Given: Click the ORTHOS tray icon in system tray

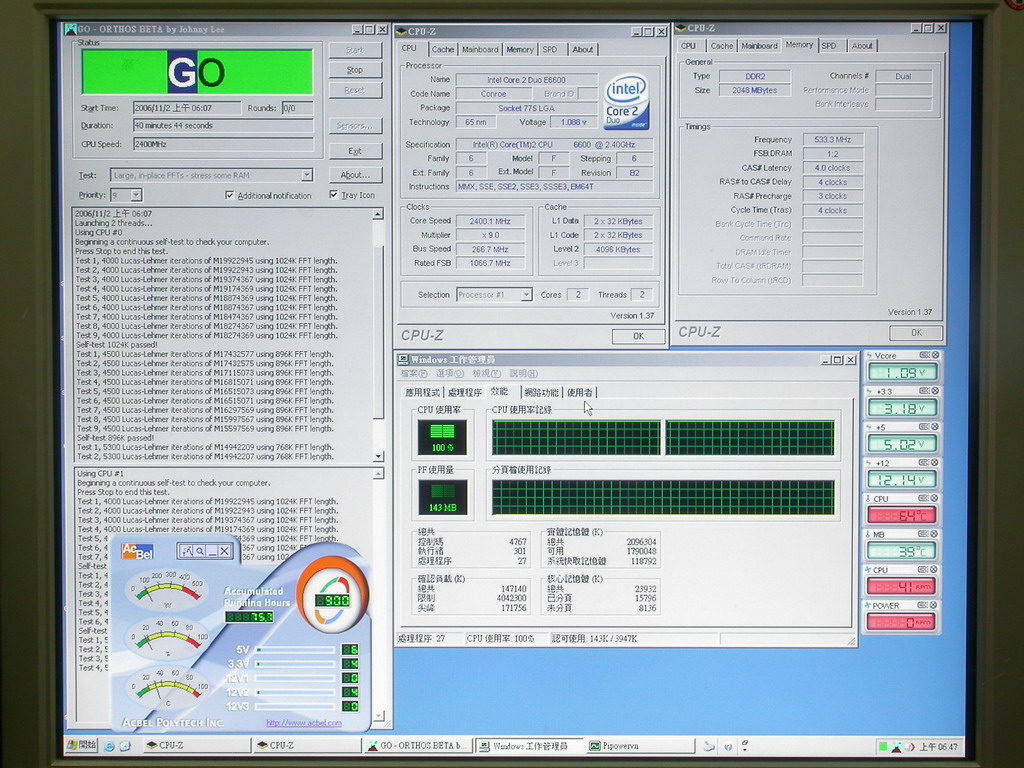Looking at the screenshot, I should pos(896,746).
